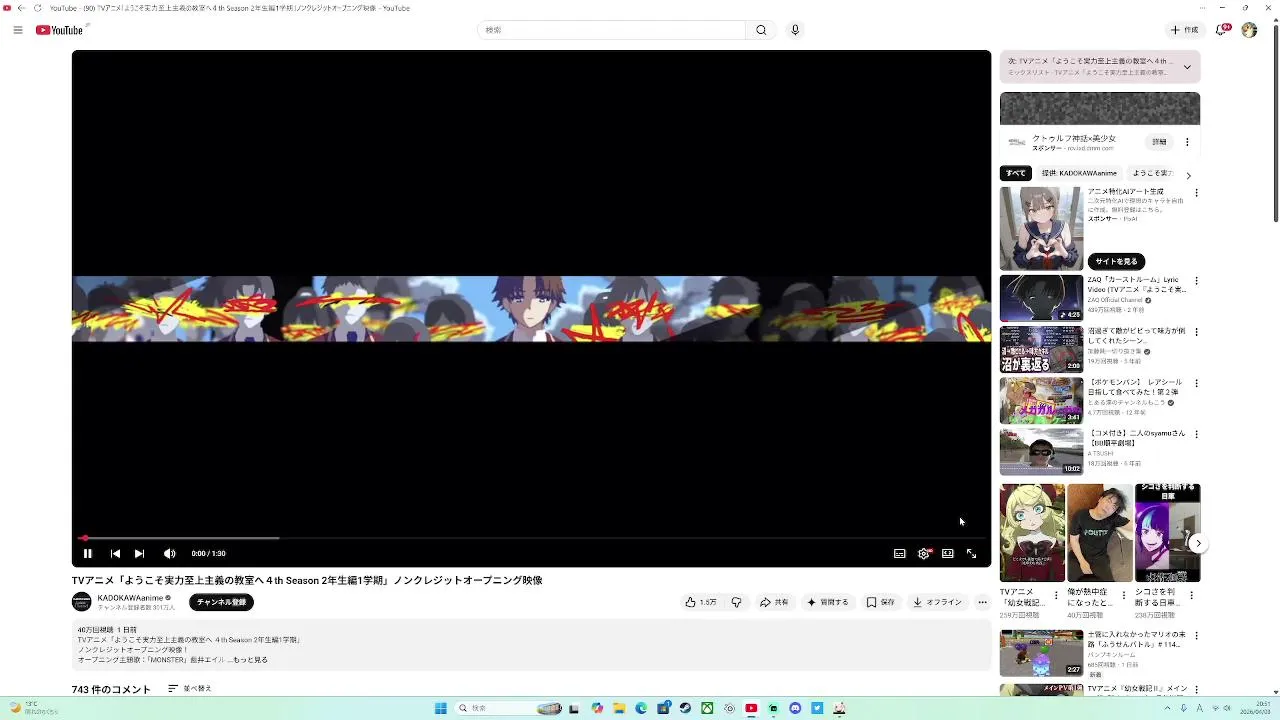The width and height of the screenshot is (1280, 720).
Task: Subscribe with the チャンネル登録 button
Action: tap(221, 602)
